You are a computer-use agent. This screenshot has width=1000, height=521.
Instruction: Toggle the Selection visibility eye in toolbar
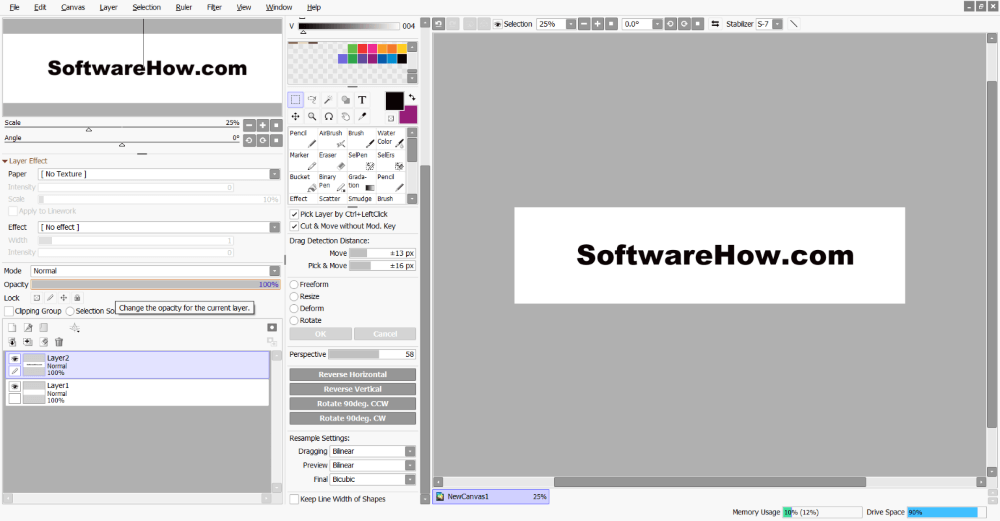pos(497,24)
